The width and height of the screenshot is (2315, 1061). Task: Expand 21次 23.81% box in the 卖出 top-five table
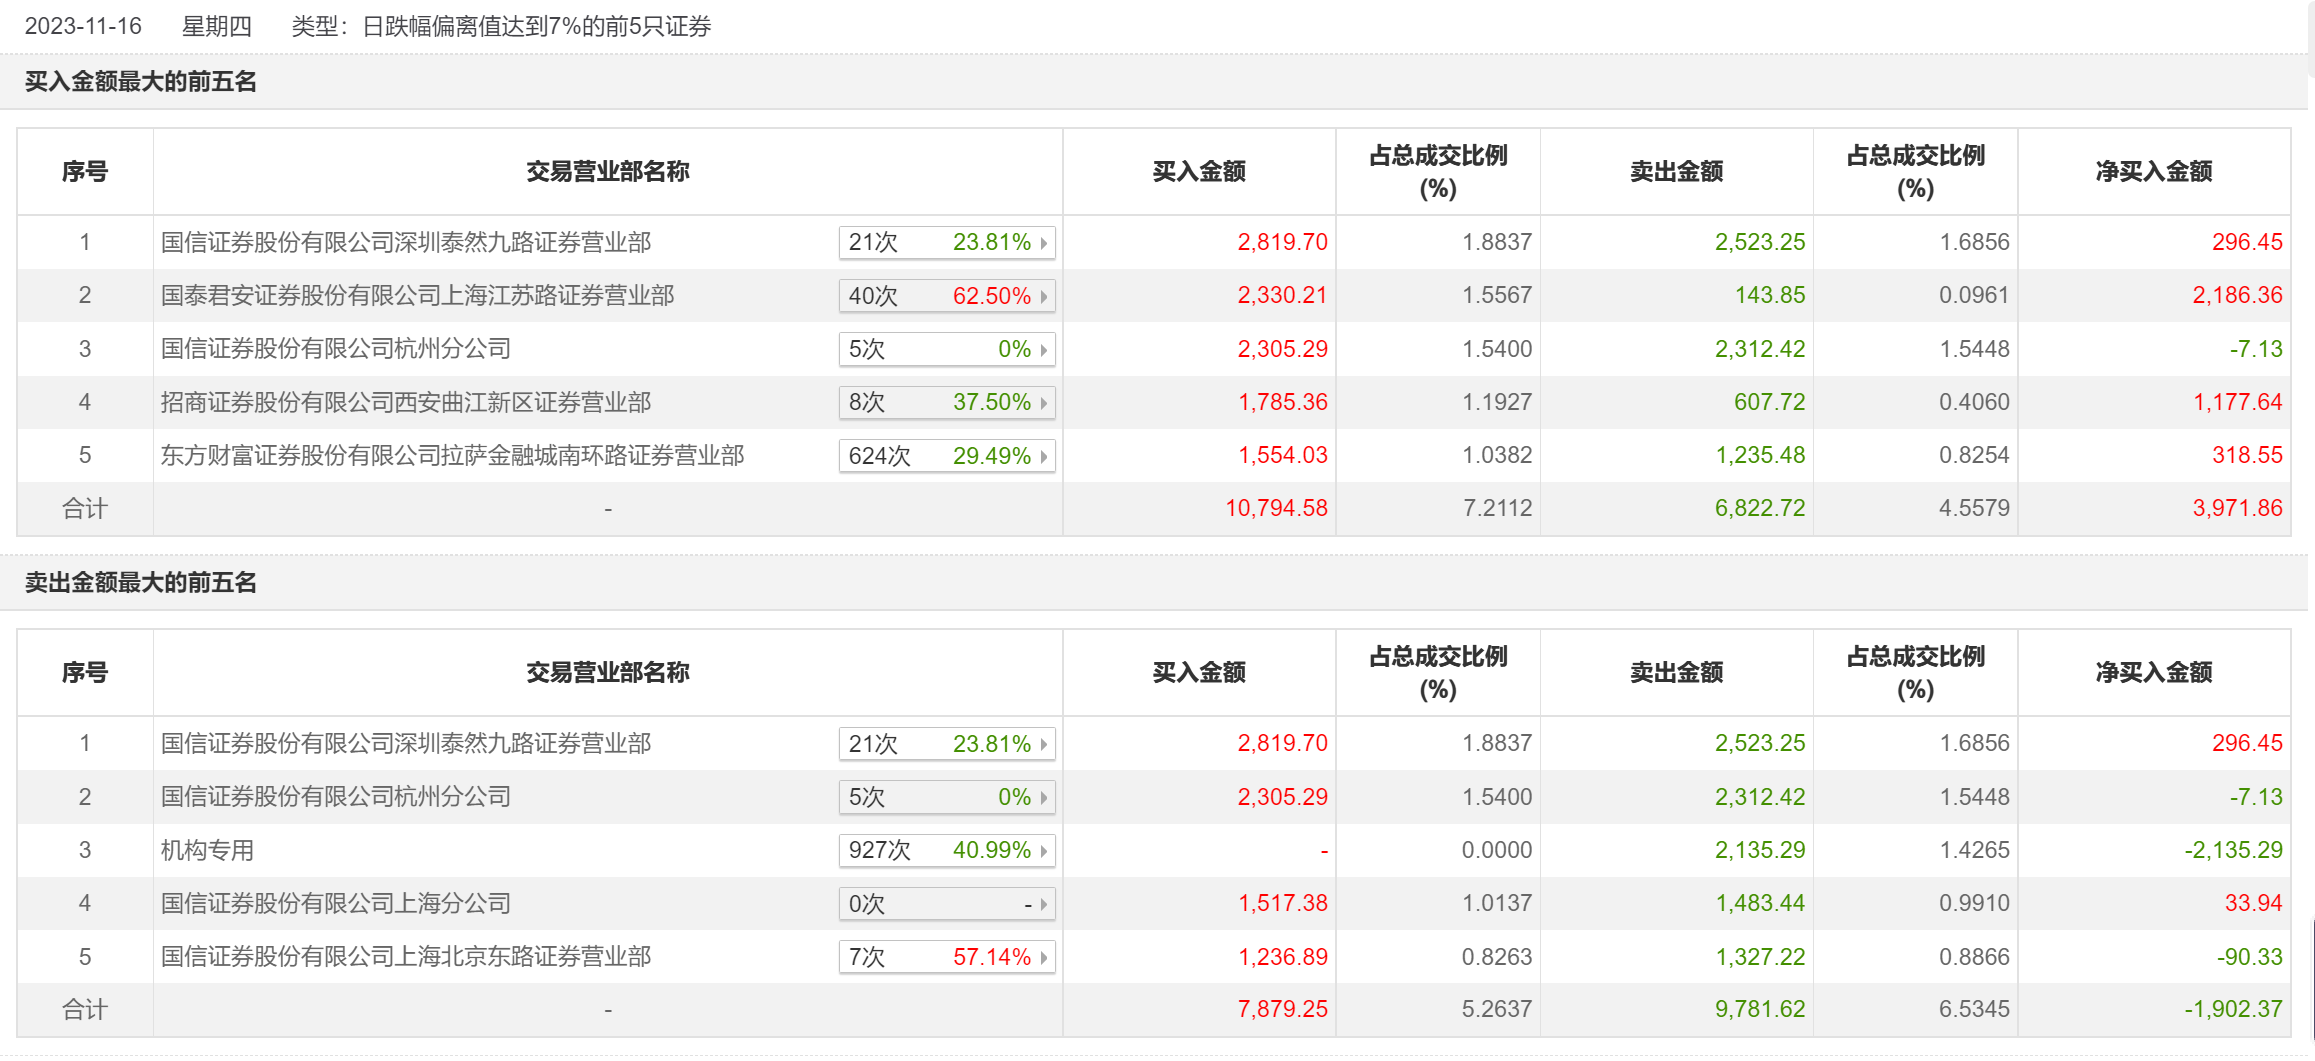click(947, 744)
